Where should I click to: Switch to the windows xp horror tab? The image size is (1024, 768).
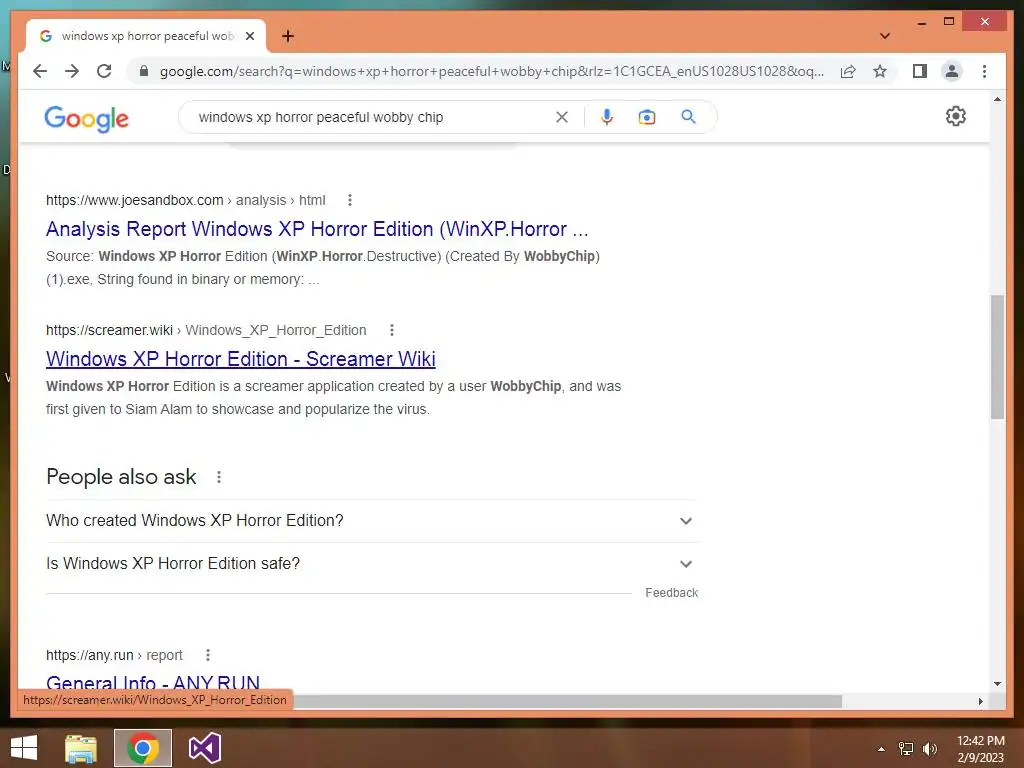146,36
